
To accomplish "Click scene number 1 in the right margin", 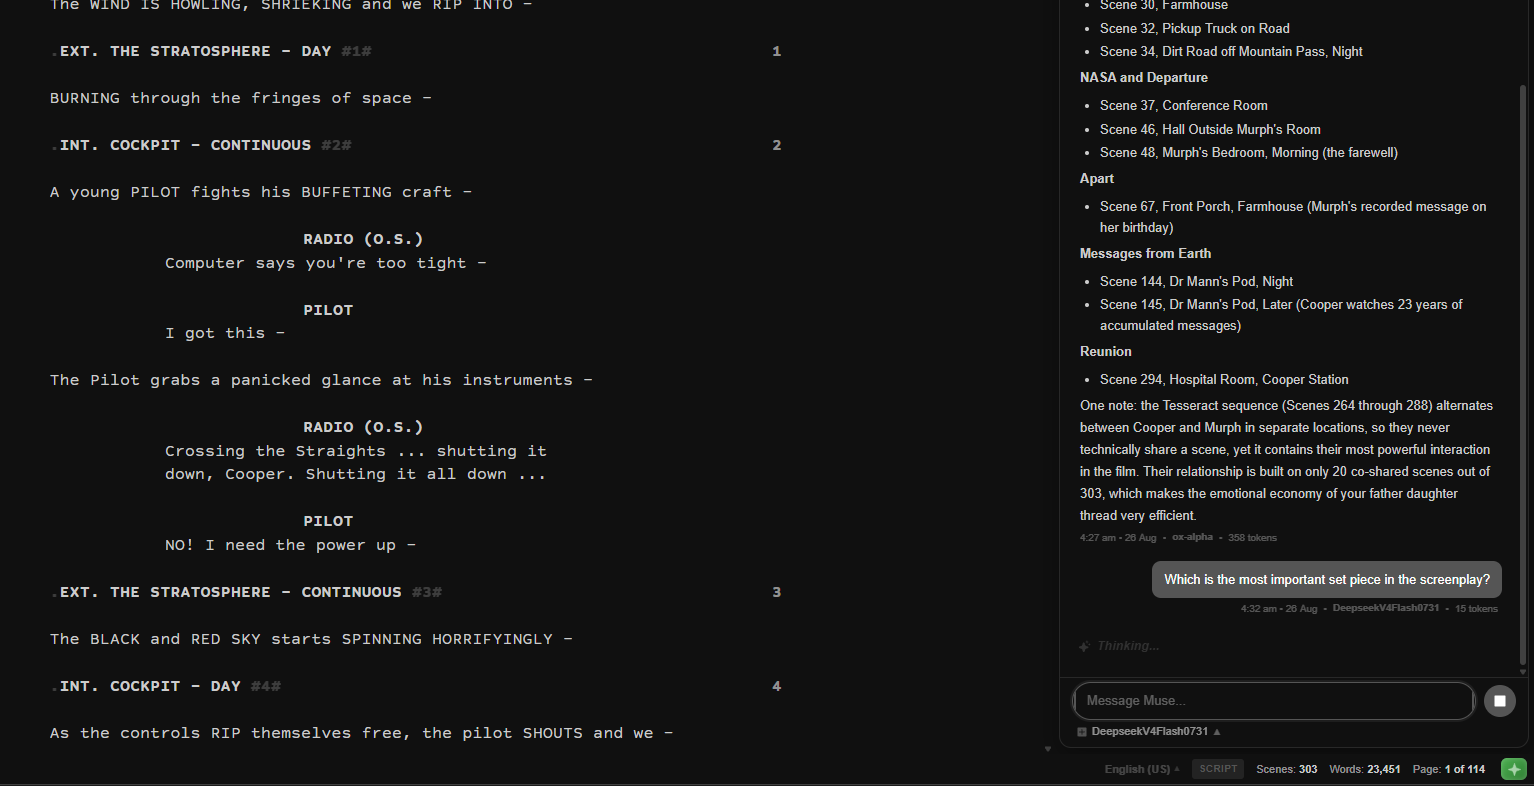I will 776,51.
